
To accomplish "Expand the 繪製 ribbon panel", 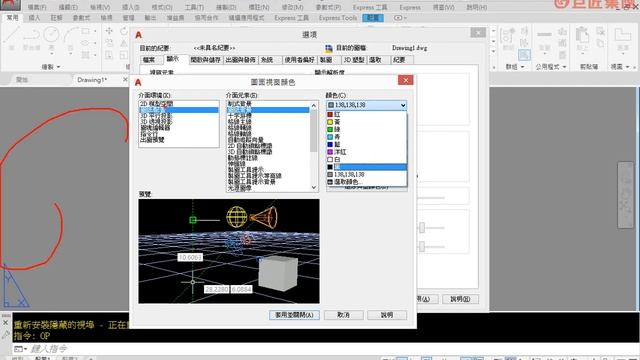I will pos(51,67).
